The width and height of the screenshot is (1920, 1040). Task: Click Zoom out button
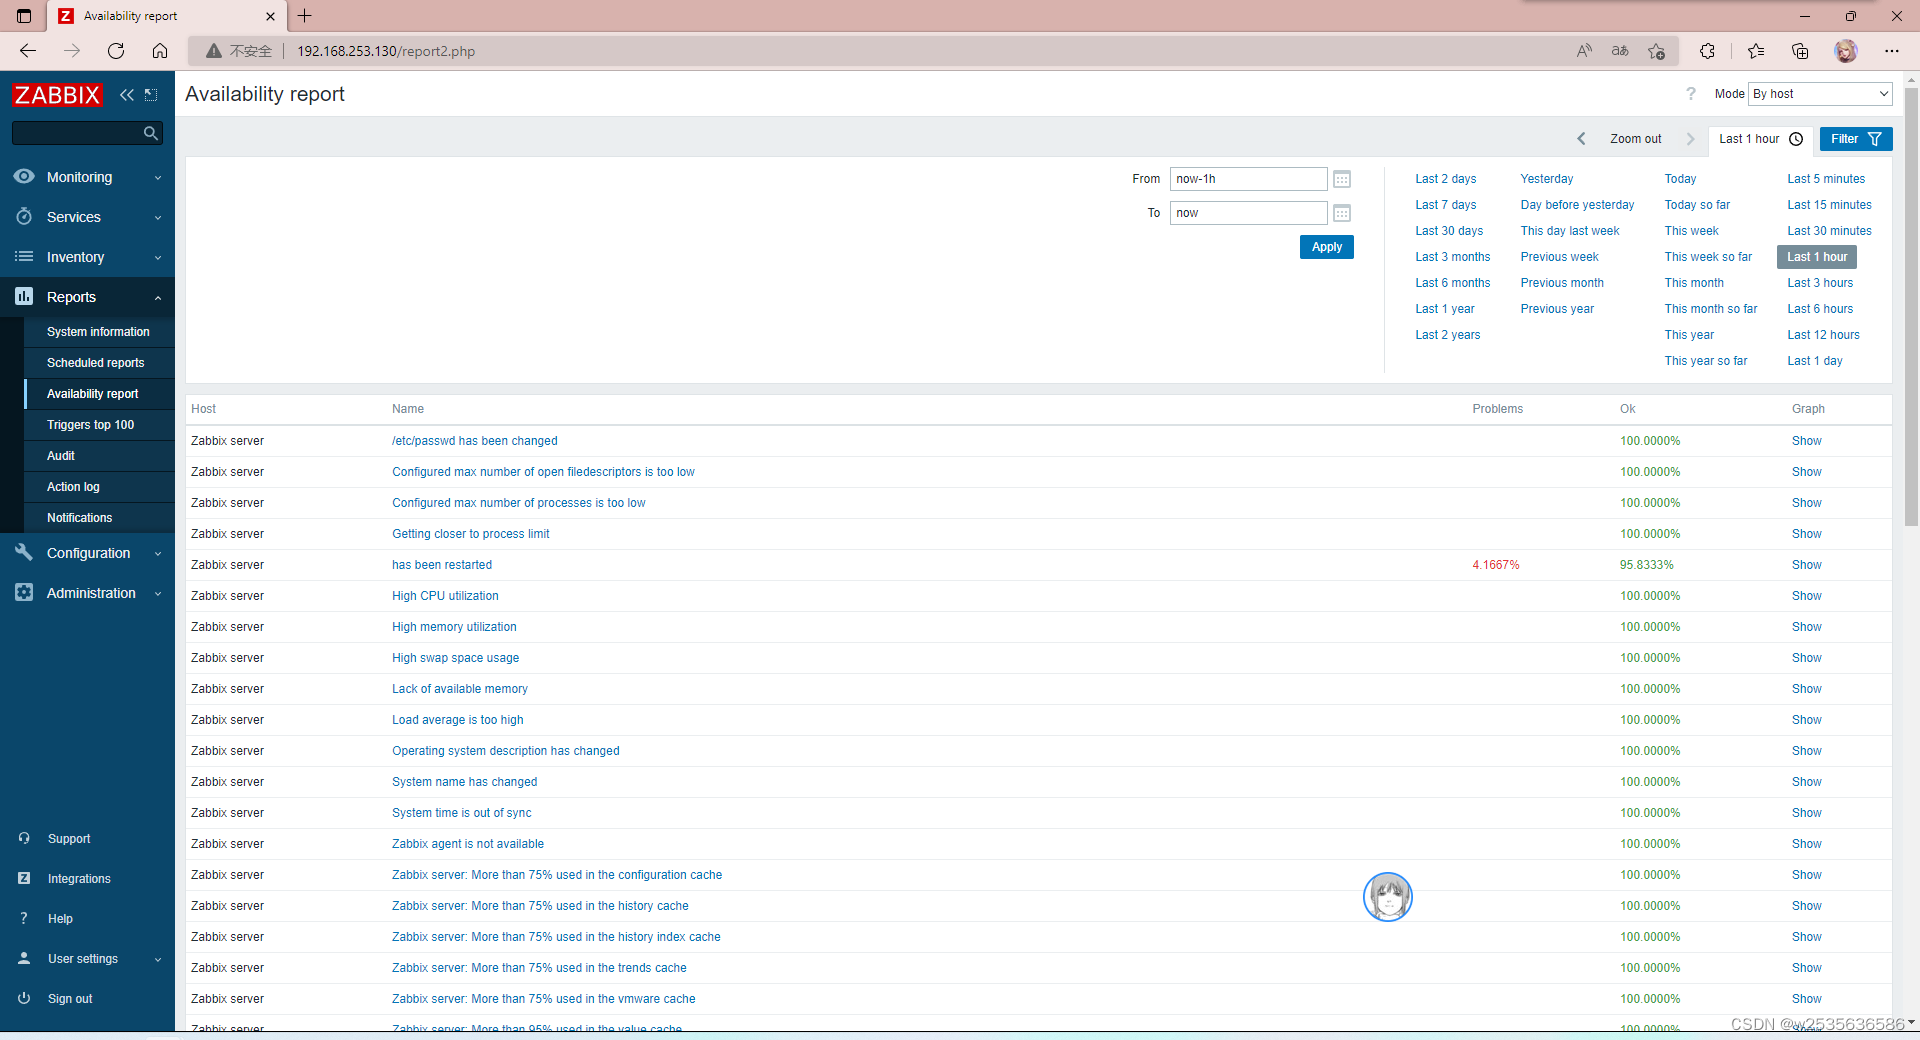tap(1635, 139)
